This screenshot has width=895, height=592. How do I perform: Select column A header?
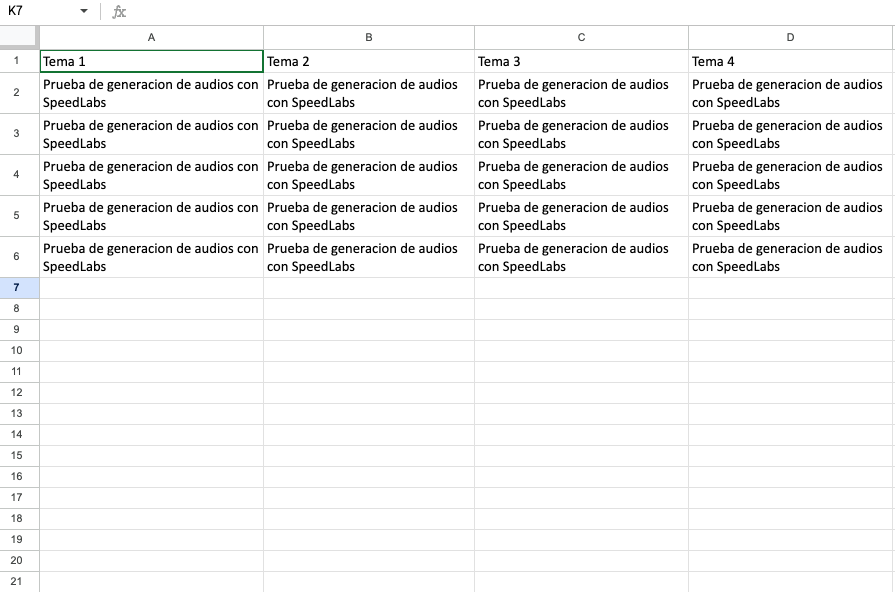(x=151, y=37)
